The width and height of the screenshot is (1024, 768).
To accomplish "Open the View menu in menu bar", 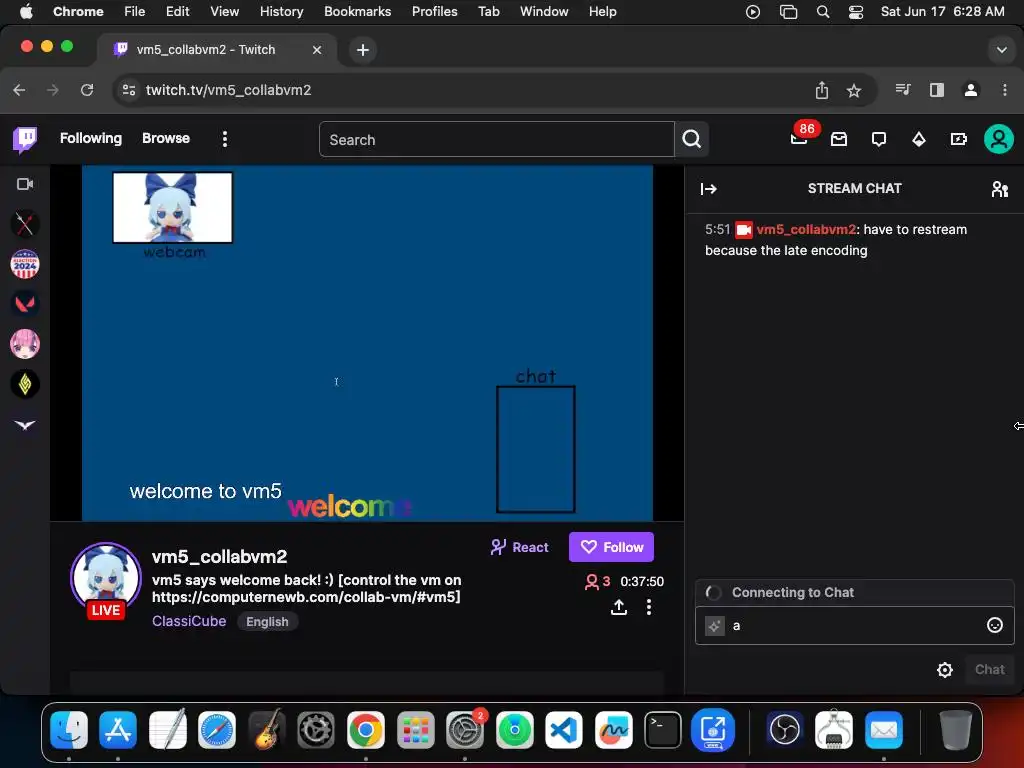I will click(224, 12).
